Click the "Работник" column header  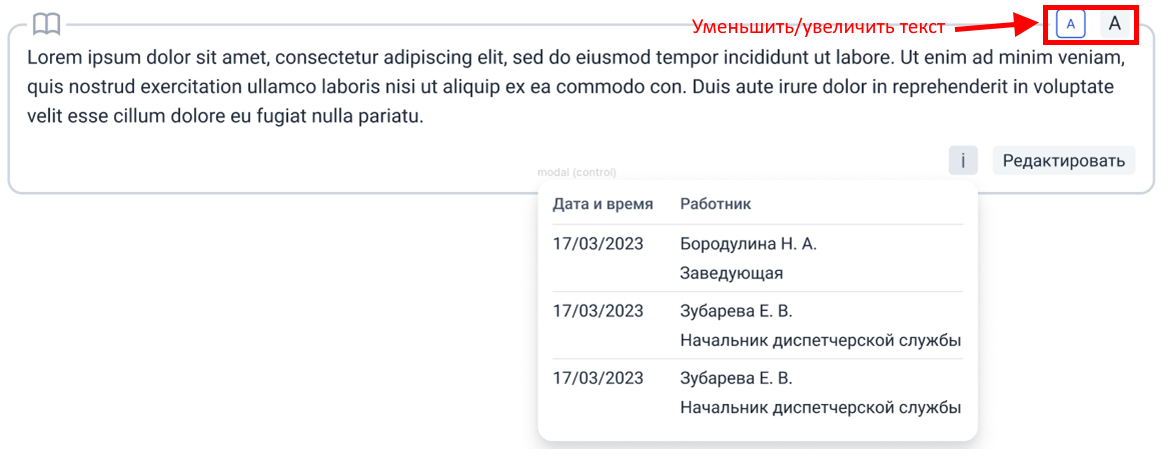716,204
